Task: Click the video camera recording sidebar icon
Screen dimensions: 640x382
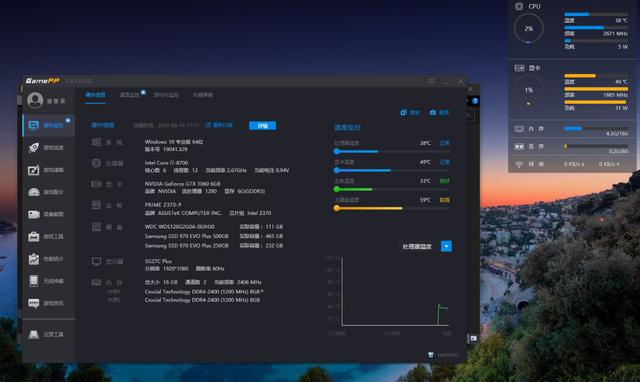Action: pyautogui.click(x=33, y=214)
